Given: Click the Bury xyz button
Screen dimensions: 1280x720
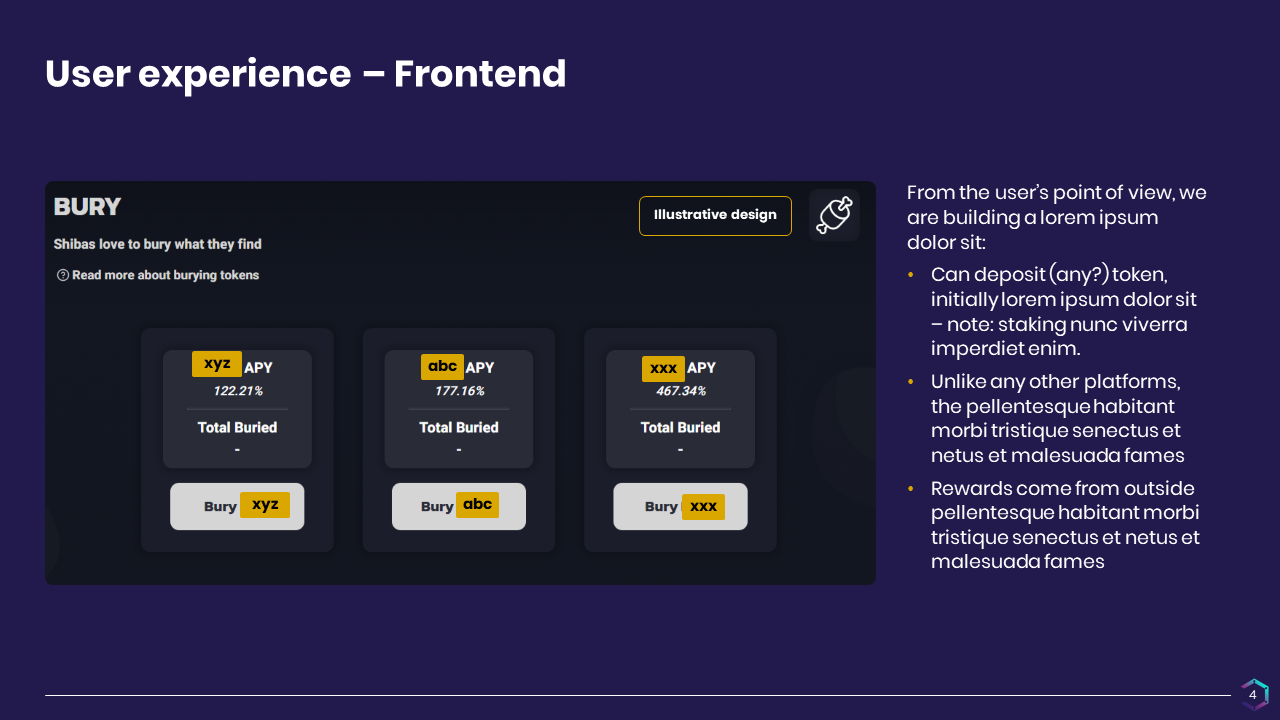Looking at the screenshot, I should (x=237, y=506).
